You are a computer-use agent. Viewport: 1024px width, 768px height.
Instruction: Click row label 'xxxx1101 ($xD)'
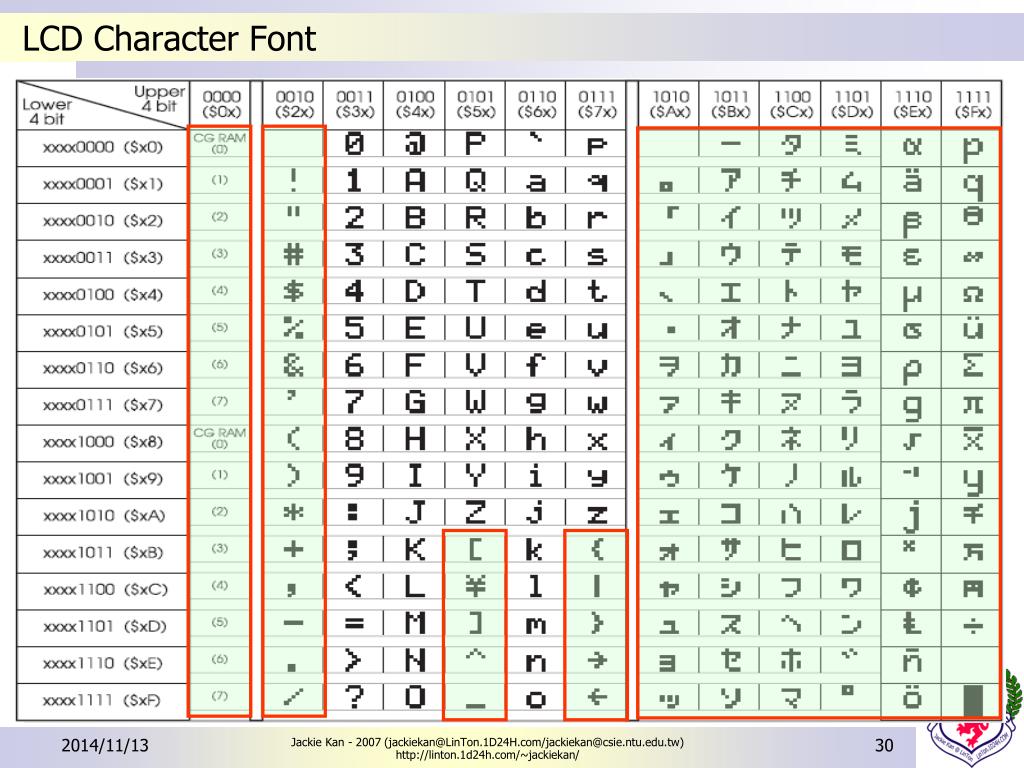(104, 626)
